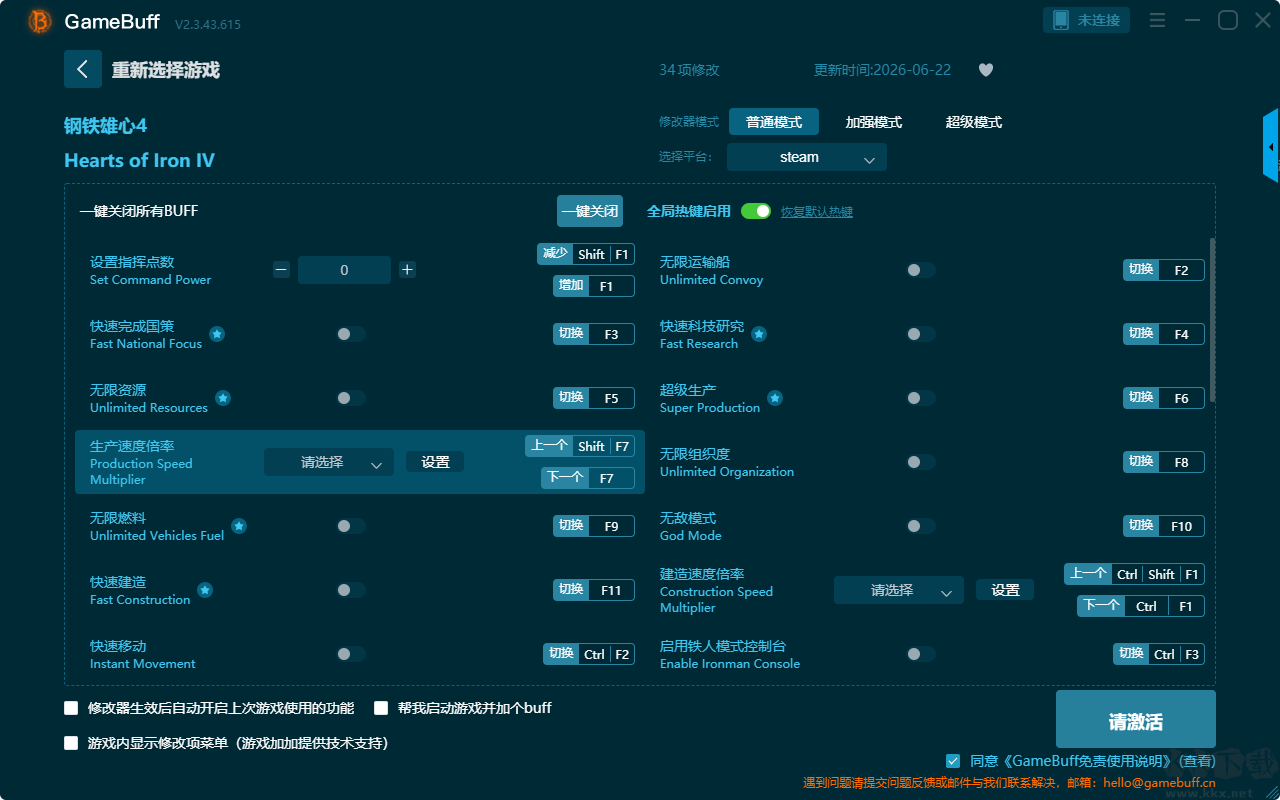Click the vertical scrollbar of cheat list
This screenshot has height=800, width=1280.
click(x=1213, y=320)
